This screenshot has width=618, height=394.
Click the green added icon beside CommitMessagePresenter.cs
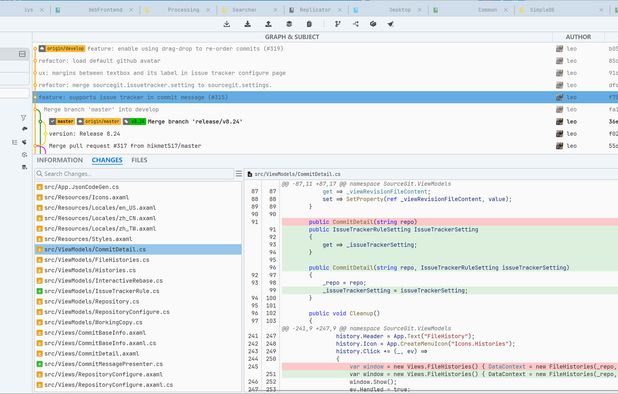[39, 364]
